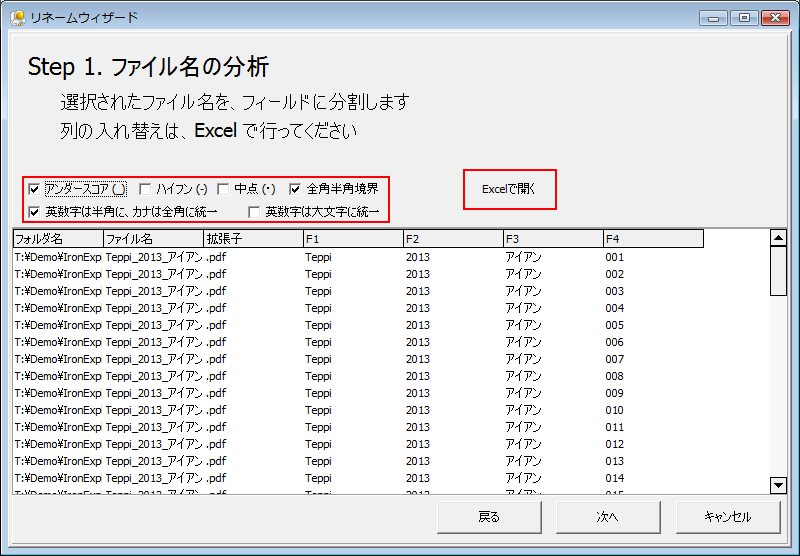Screen dimensions: 800x556
Task: Click the 次へ button
Action: [608, 517]
